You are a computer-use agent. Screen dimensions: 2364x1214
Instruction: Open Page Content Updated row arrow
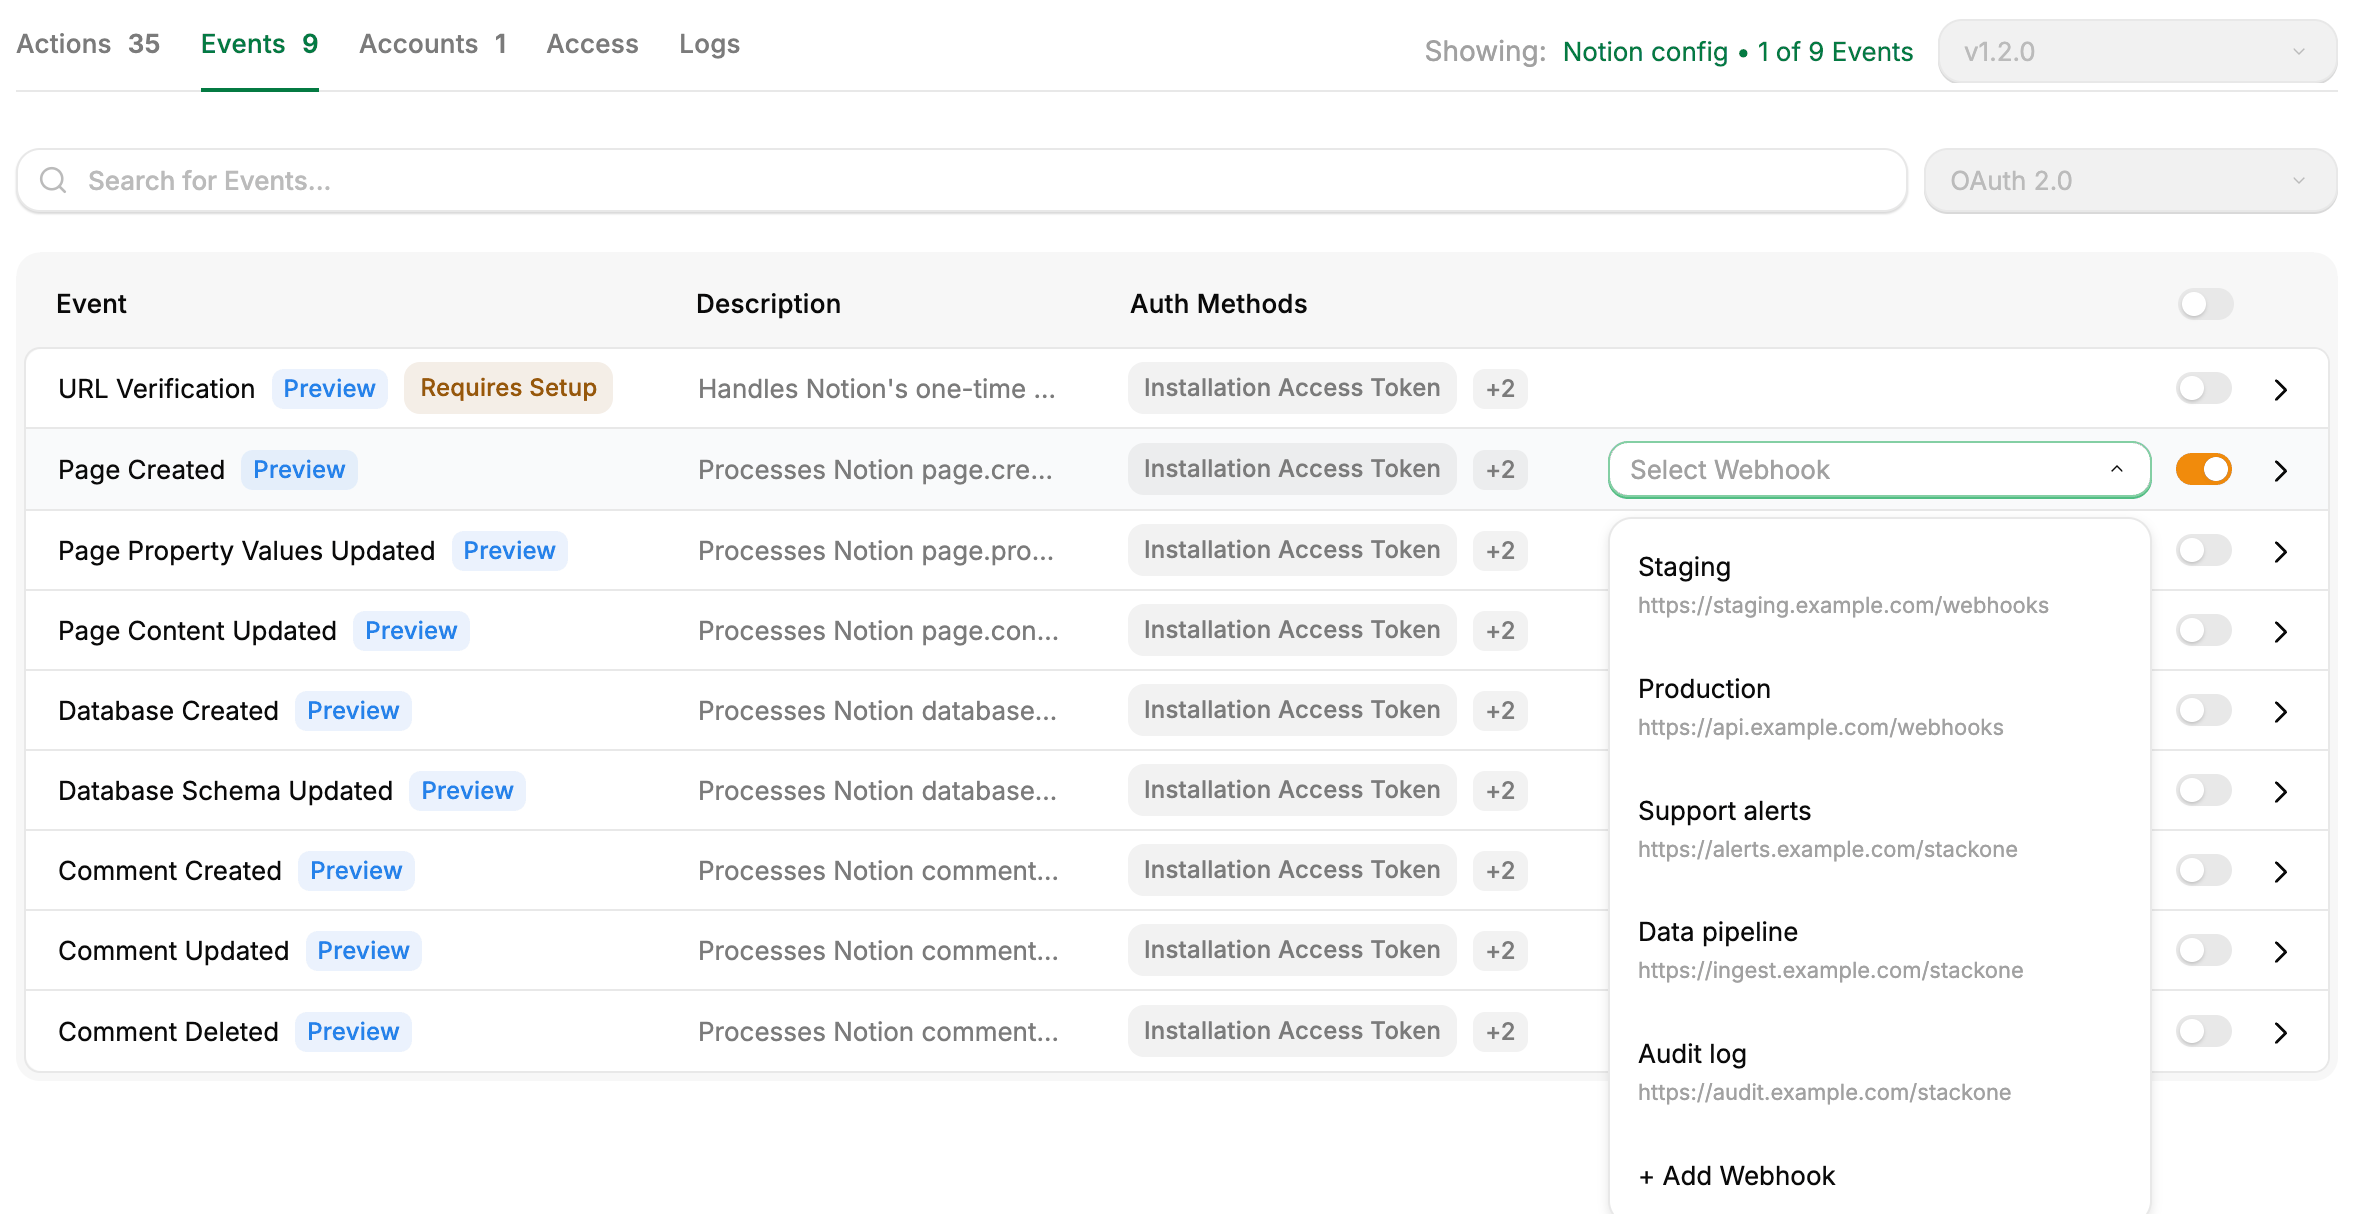[x=2280, y=631]
